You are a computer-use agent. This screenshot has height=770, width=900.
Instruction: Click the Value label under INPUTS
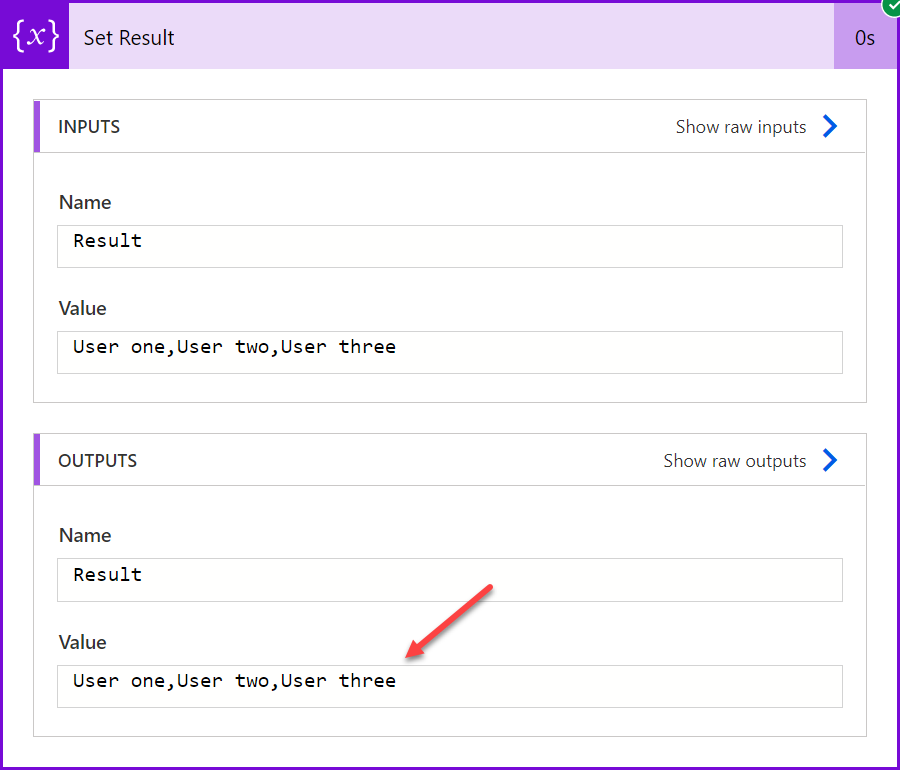[x=83, y=308]
